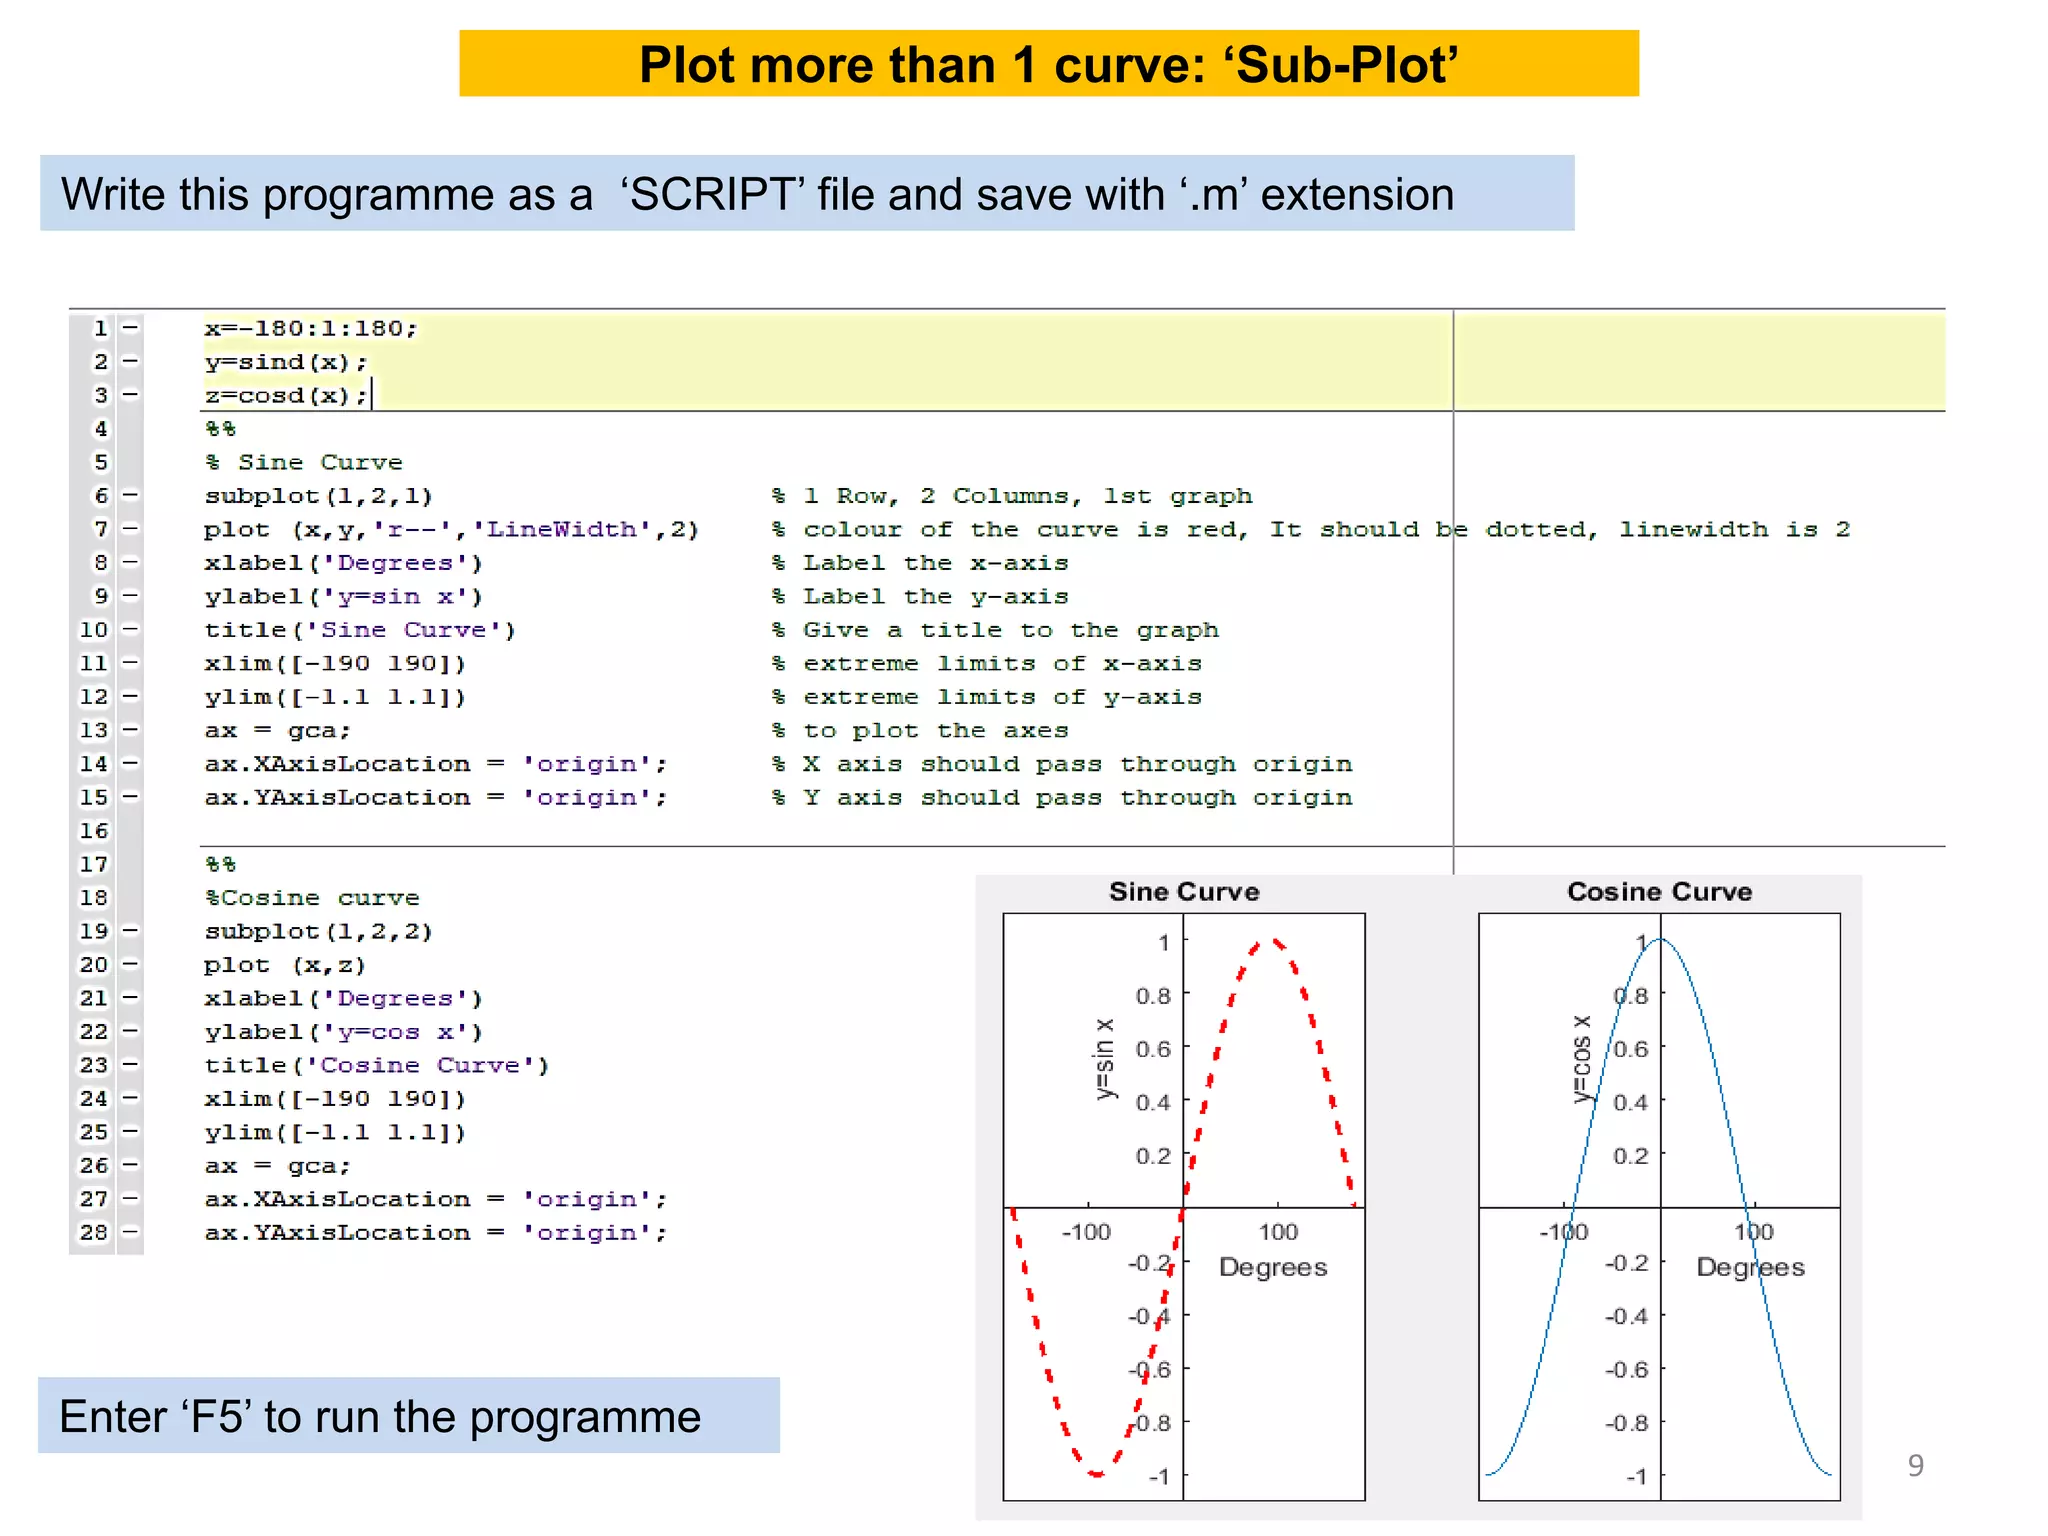
Task: Click the "Enter 'F5' to run the programme" box
Action: pyautogui.click(x=408, y=1415)
